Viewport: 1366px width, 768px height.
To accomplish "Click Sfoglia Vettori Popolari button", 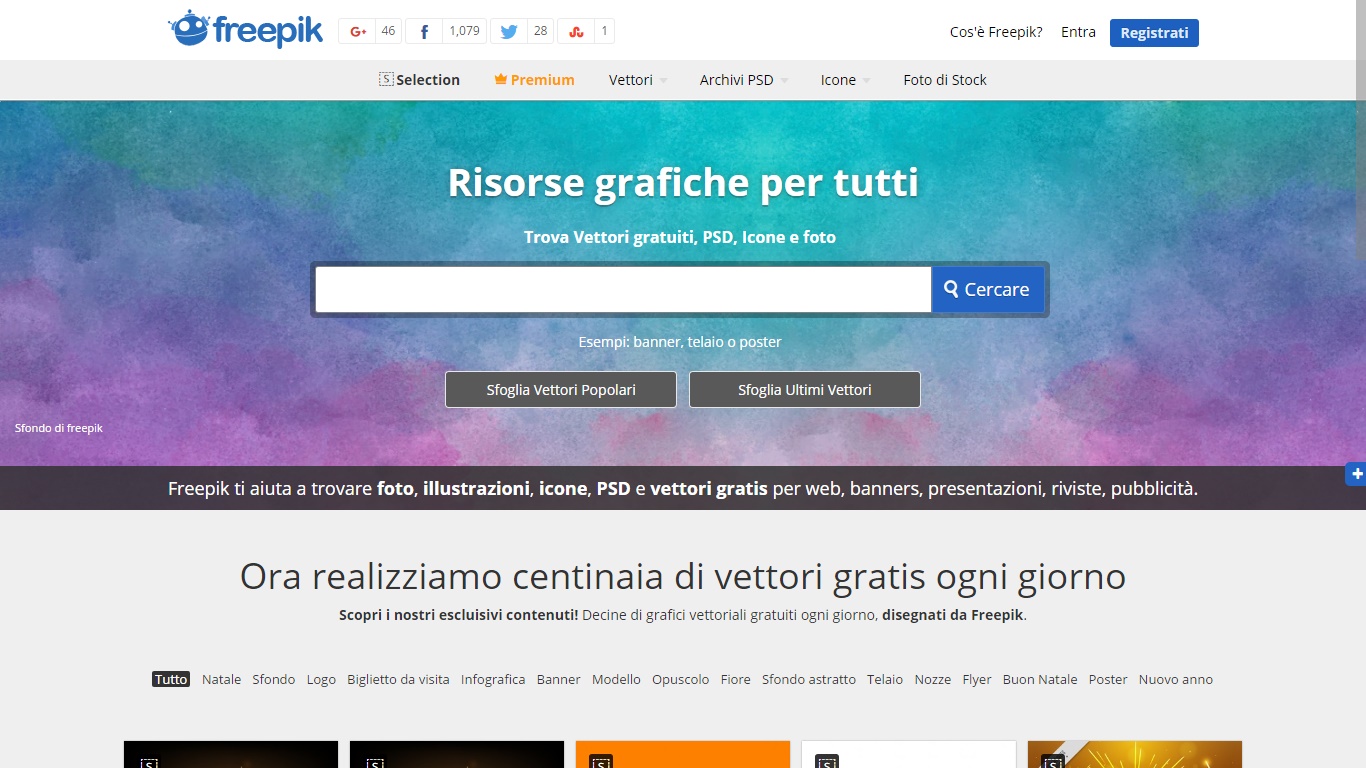I will click(561, 390).
